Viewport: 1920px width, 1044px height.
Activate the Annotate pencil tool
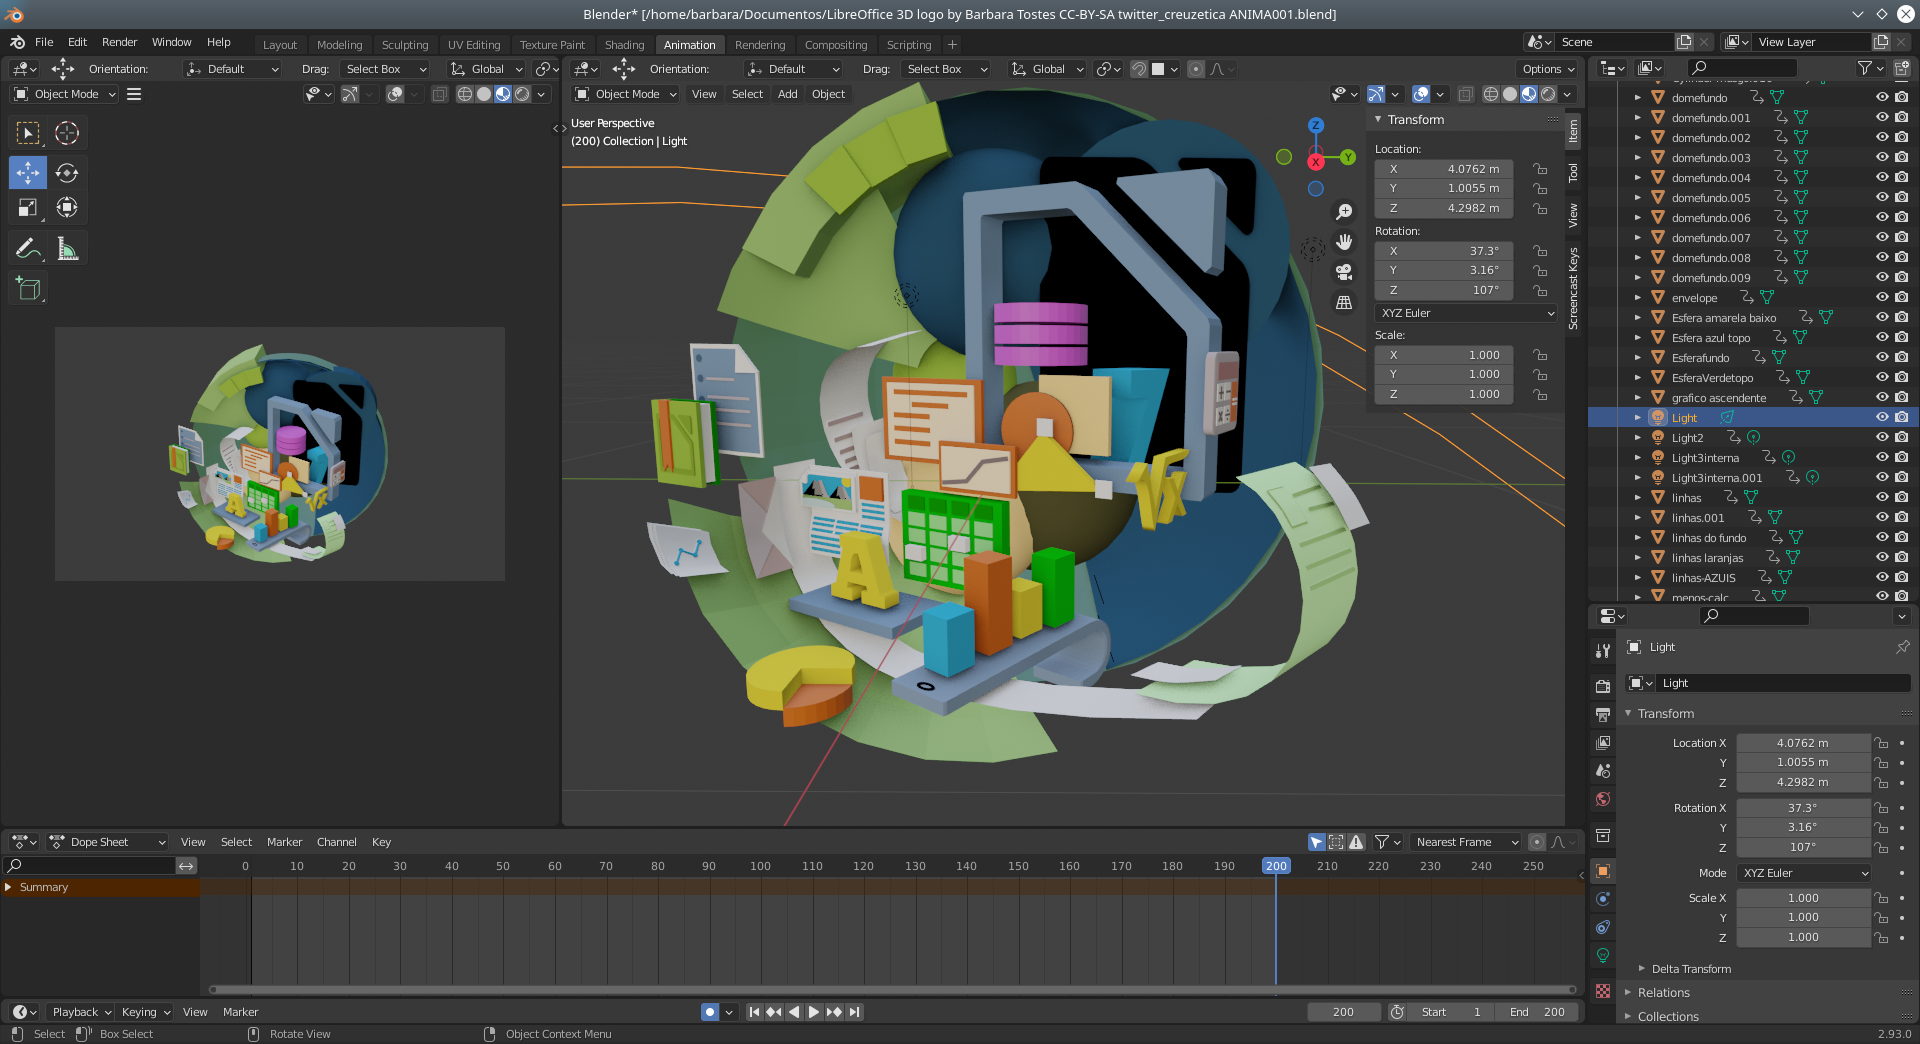[27, 249]
